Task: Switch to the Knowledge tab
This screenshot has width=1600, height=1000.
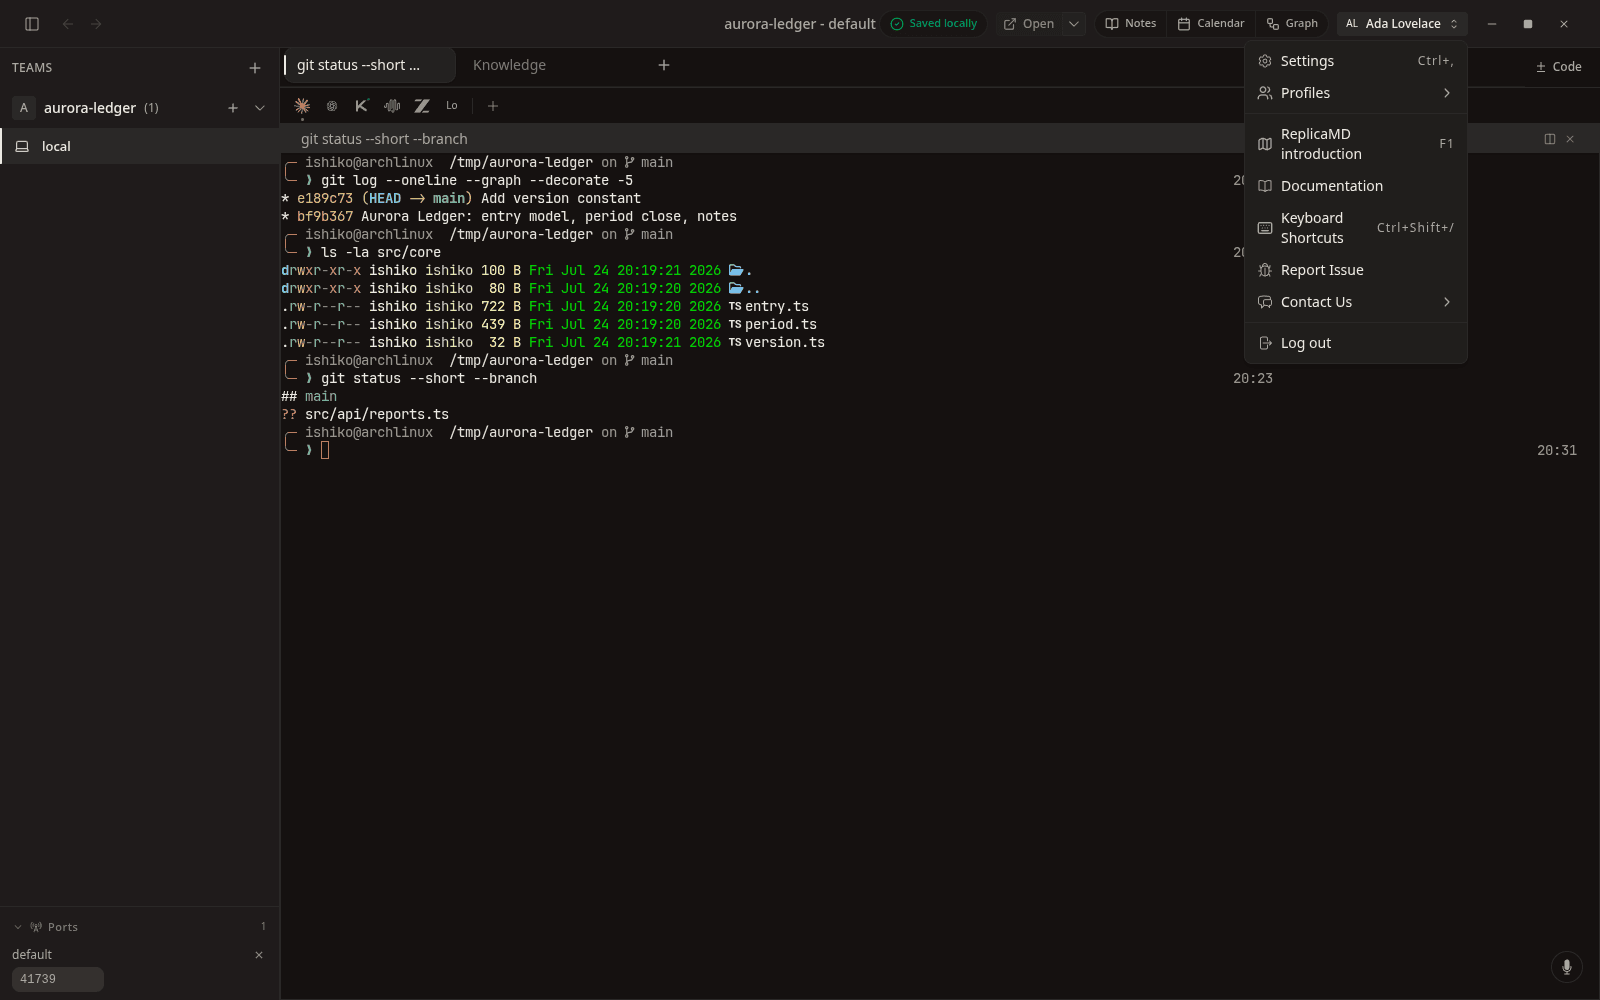Action: coord(509,65)
